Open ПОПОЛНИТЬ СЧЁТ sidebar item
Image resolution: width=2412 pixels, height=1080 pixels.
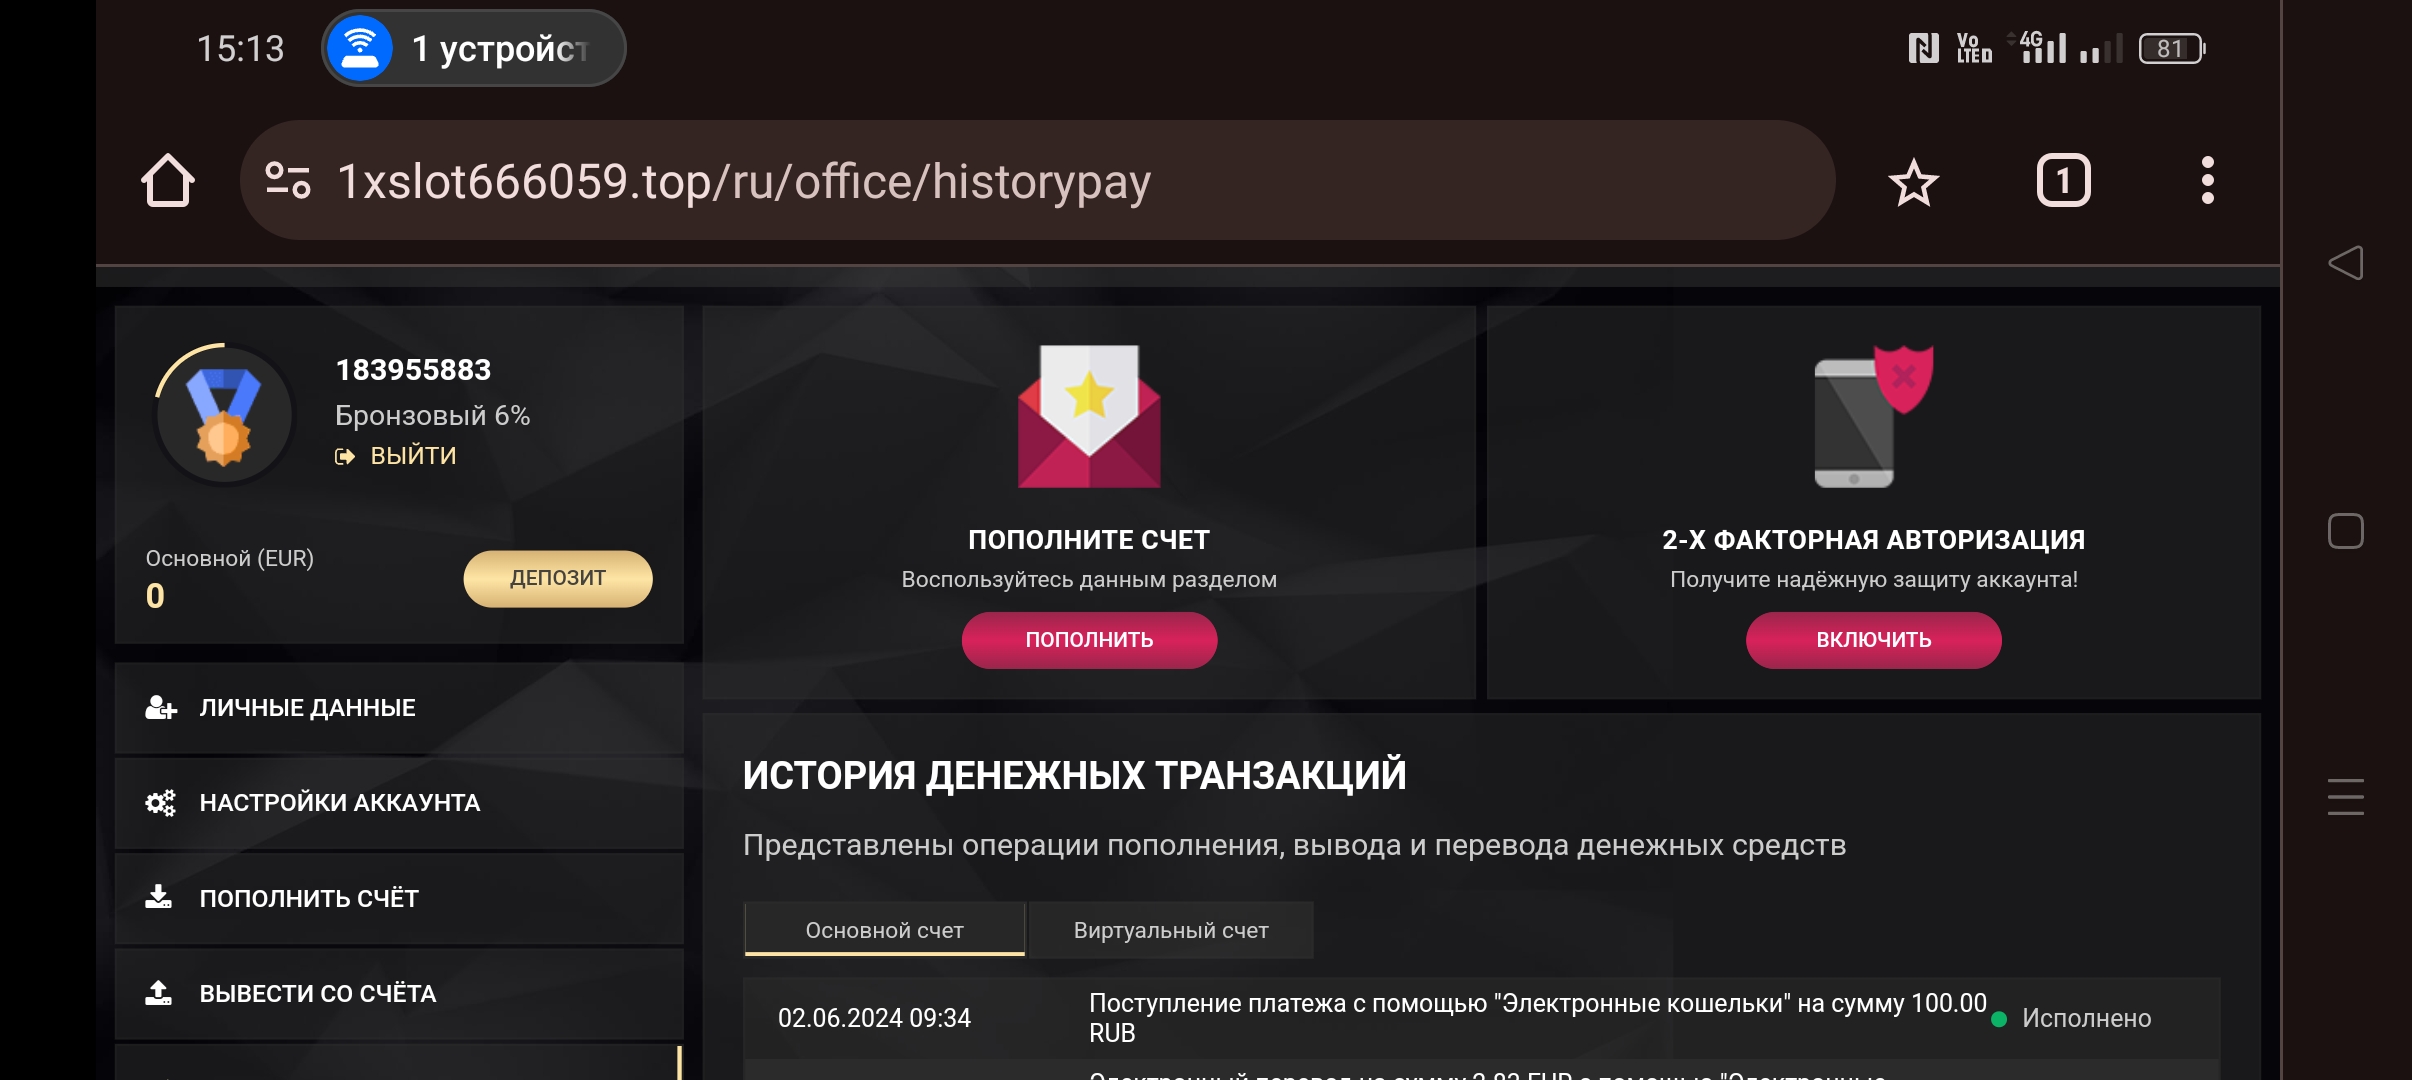399,898
